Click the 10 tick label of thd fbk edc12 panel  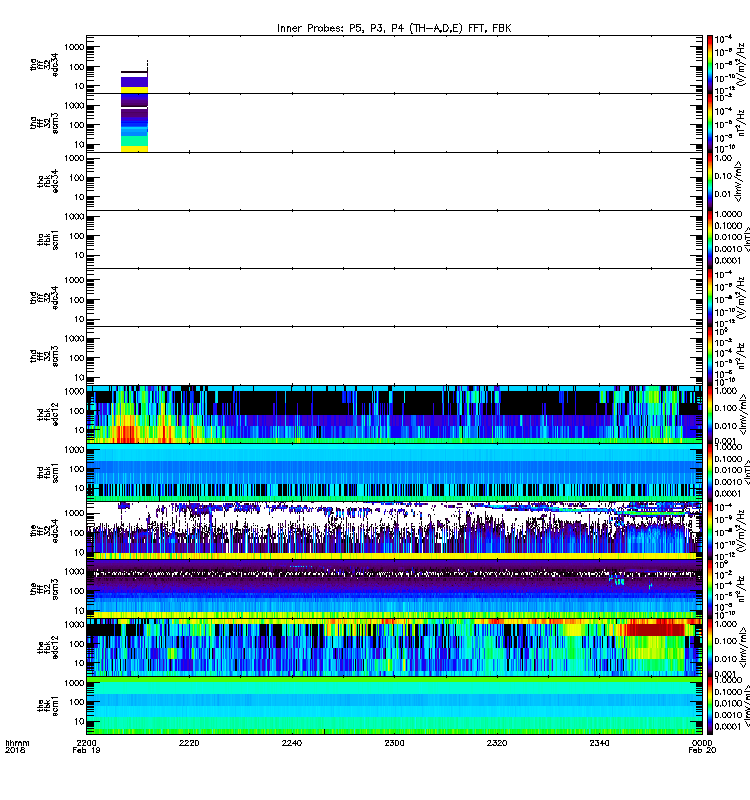point(79,430)
